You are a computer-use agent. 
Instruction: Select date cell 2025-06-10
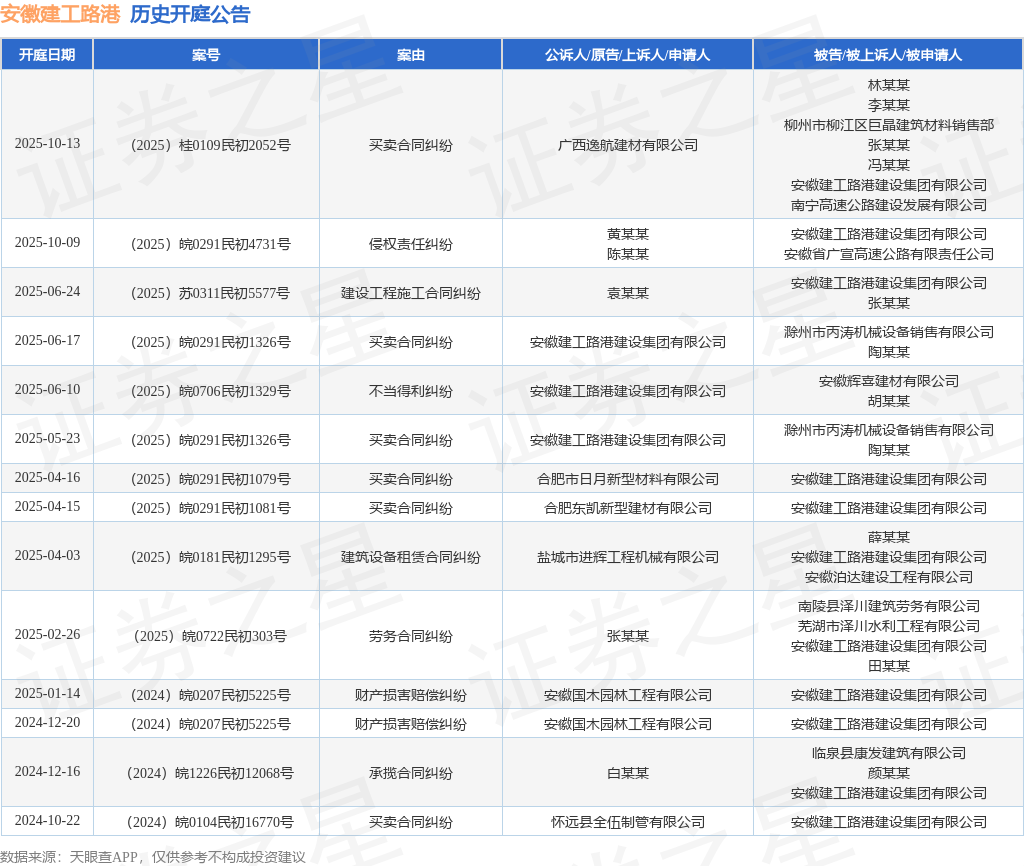point(48,389)
